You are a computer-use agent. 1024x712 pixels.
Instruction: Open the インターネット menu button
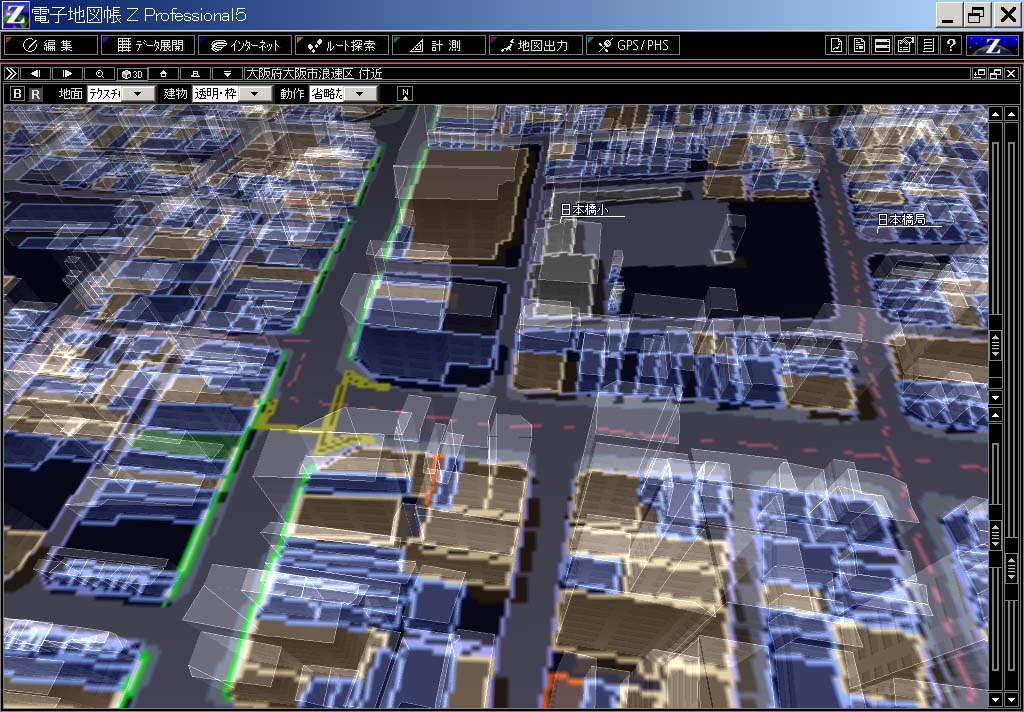point(245,45)
